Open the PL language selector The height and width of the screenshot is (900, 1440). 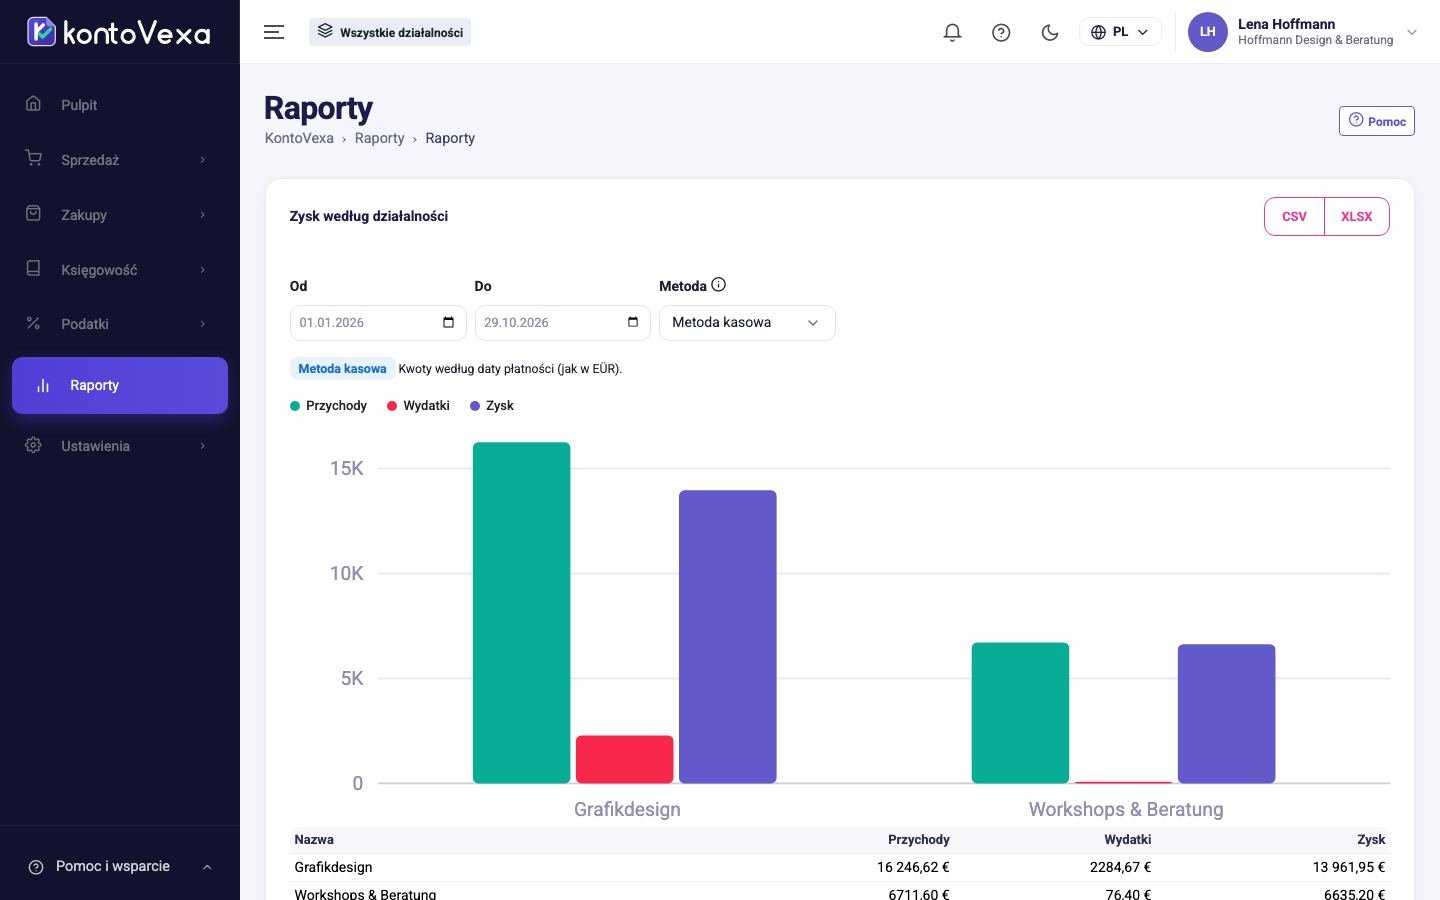click(1120, 32)
